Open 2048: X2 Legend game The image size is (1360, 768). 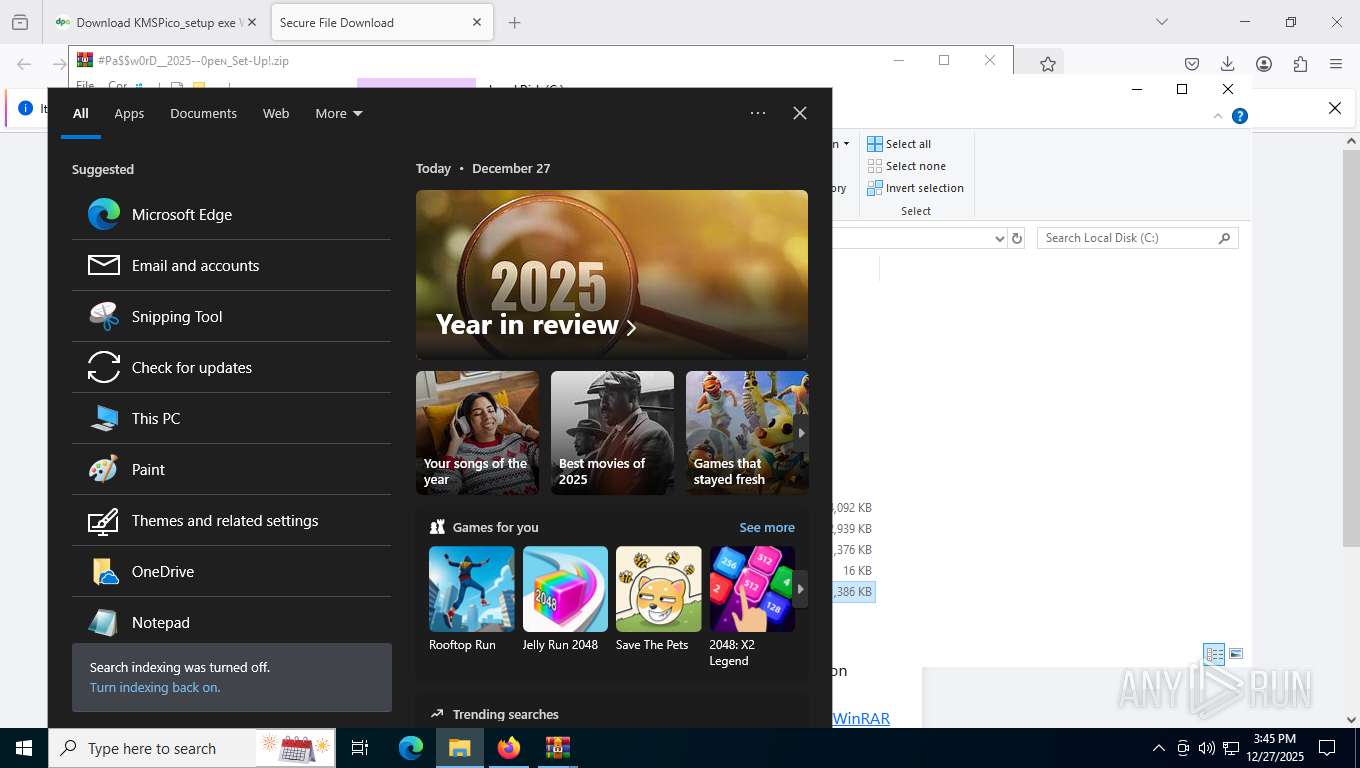(x=752, y=606)
